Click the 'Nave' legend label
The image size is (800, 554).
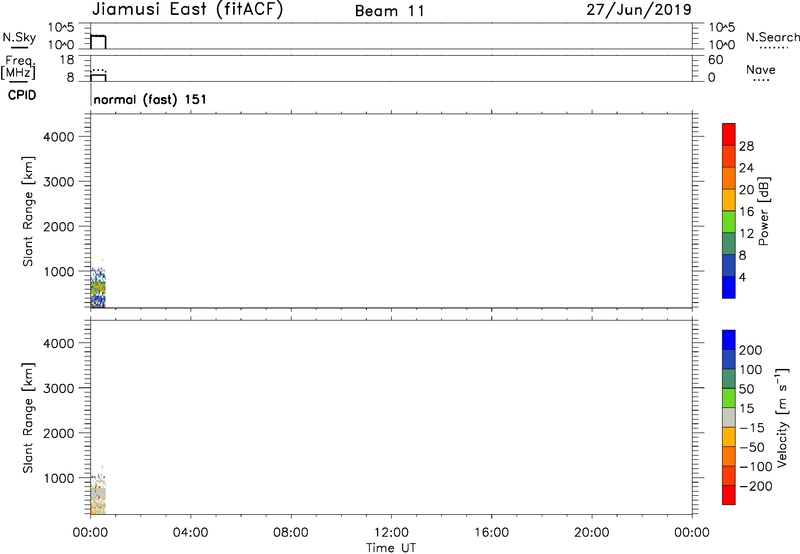[761, 70]
